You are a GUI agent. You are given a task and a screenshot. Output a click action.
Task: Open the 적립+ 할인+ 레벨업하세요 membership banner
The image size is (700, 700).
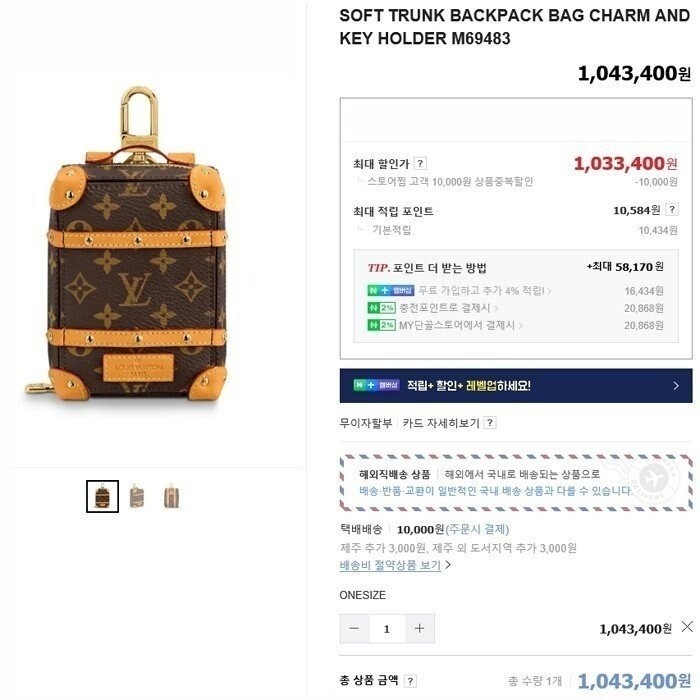pos(516,386)
